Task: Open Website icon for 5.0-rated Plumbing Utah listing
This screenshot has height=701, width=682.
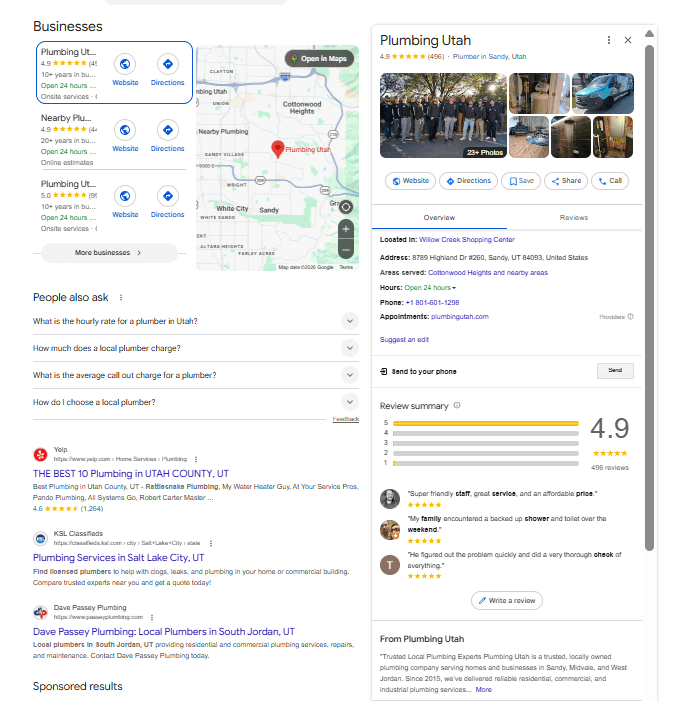Action: point(125,196)
